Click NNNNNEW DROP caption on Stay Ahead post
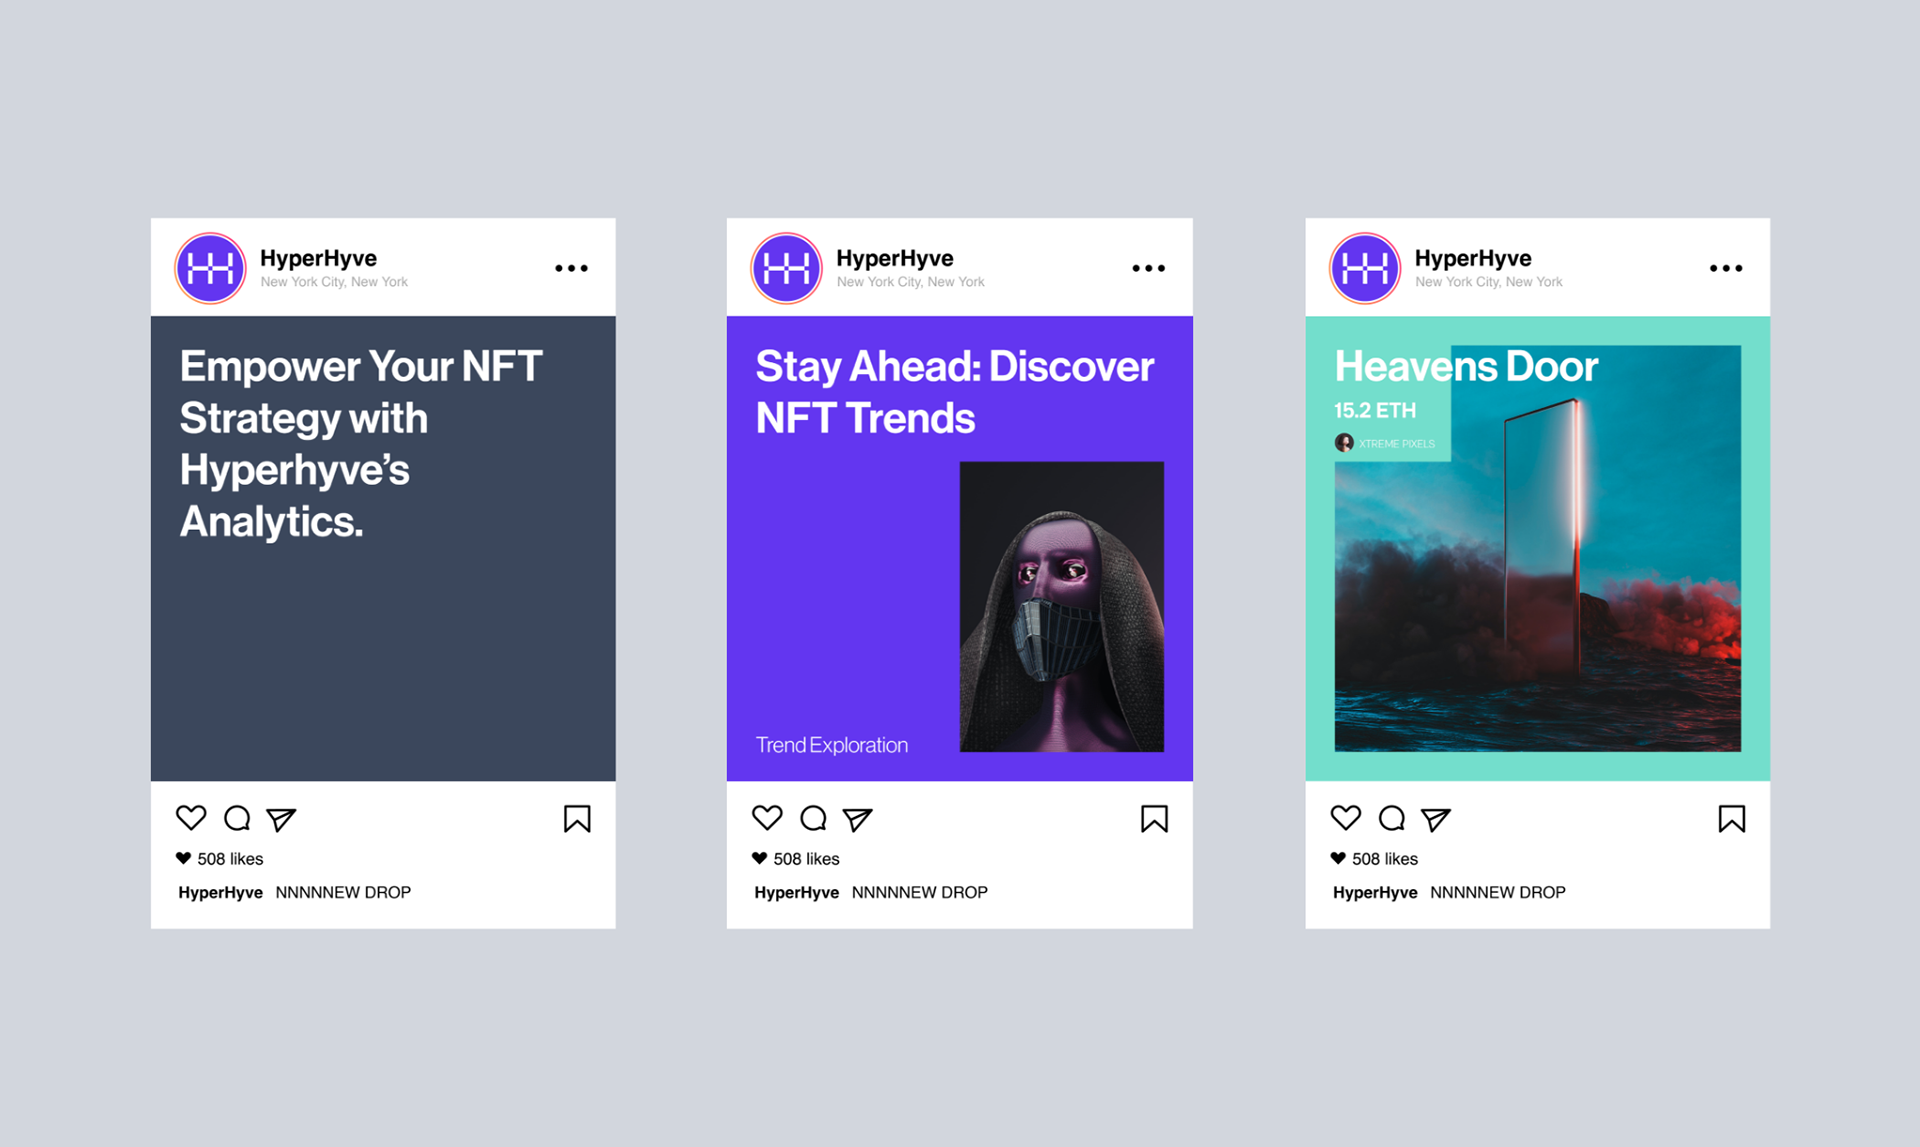The width and height of the screenshot is (1920, 1147). (x=919, y=892)
